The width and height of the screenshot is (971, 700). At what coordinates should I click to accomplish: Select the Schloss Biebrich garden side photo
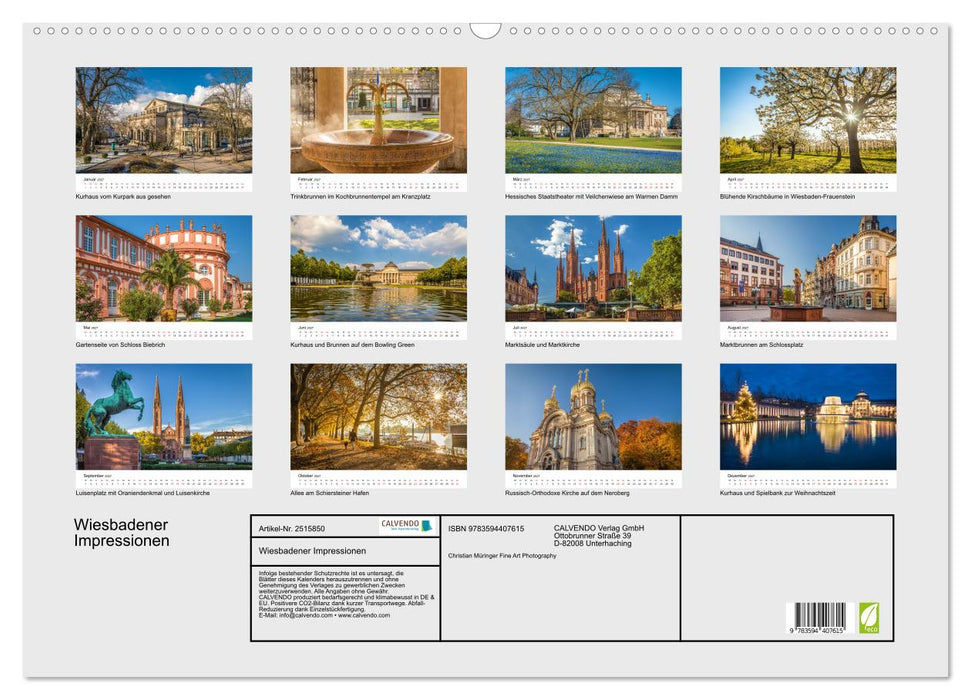coord(163,268)
